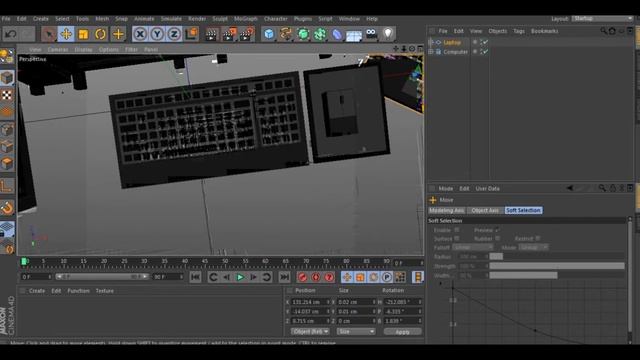The width and height of the screenshot is (640, 360).
Task: Toggle the Surface checkbox
Action: point(457,238)
